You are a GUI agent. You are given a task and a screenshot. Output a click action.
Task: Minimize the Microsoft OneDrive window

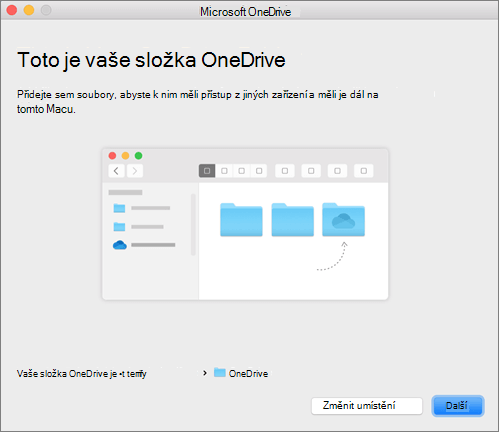tap(29, 10)
